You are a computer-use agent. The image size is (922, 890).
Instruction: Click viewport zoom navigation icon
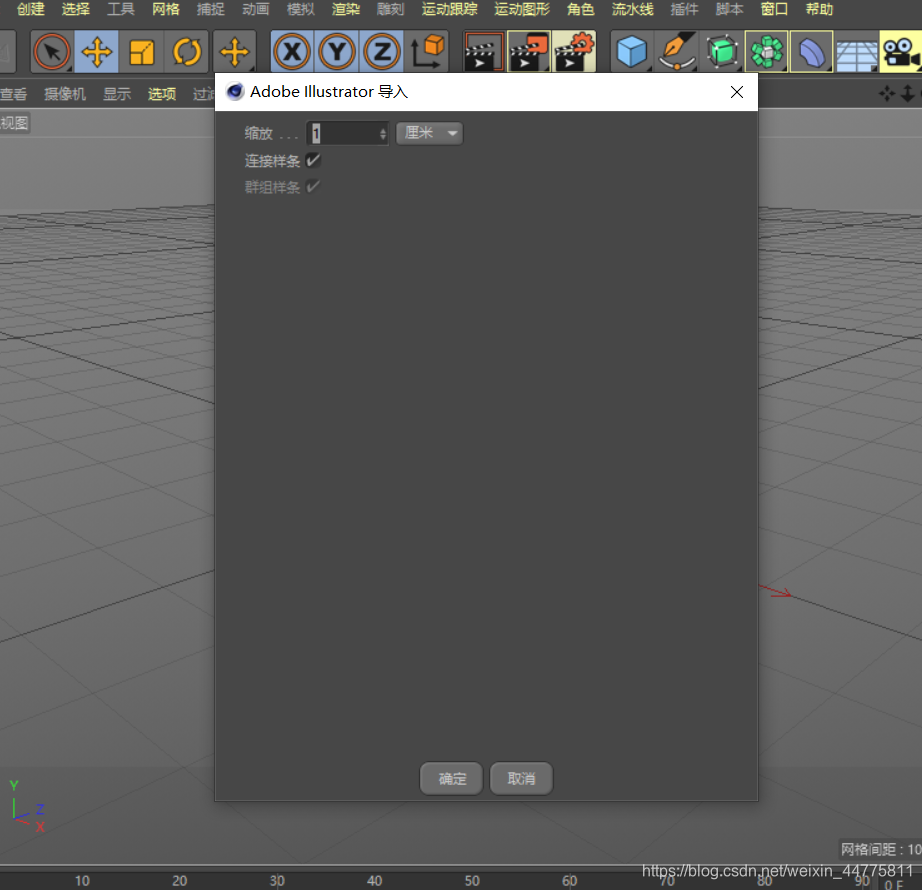pyautogui.click(x=908, y=93)
